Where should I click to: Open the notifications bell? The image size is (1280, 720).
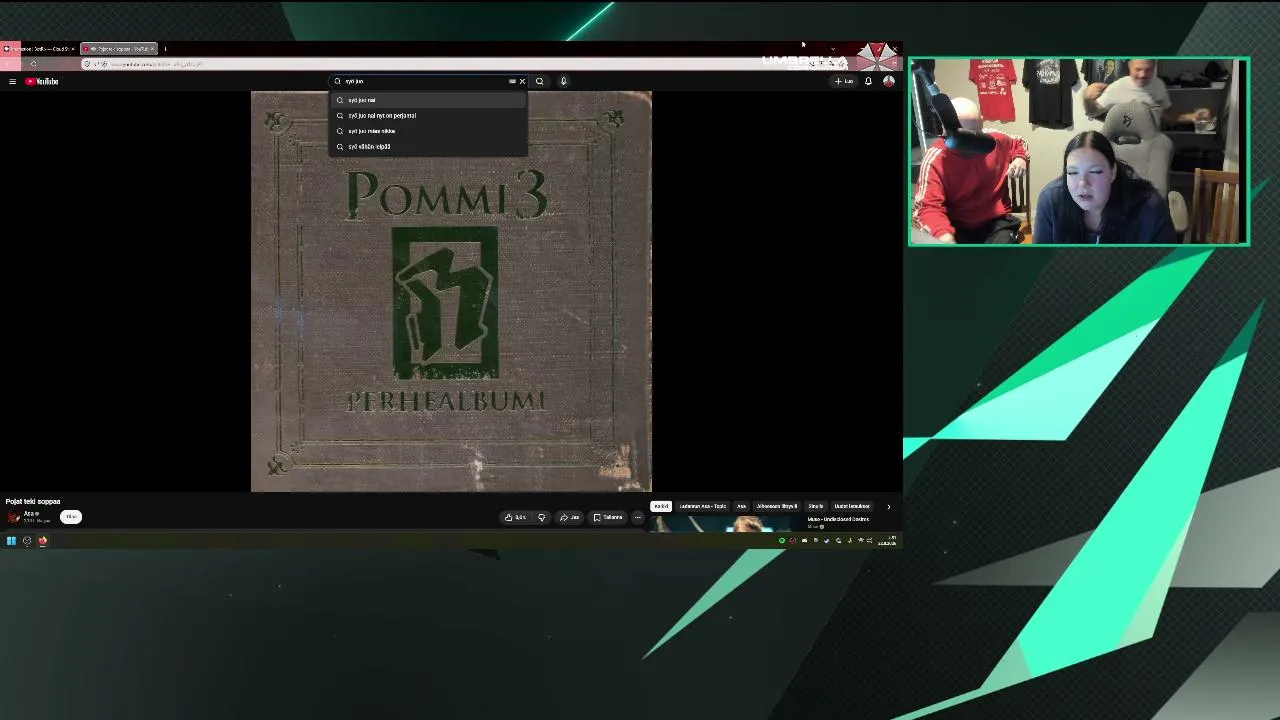pyautogui.click(x=868, y=81)
